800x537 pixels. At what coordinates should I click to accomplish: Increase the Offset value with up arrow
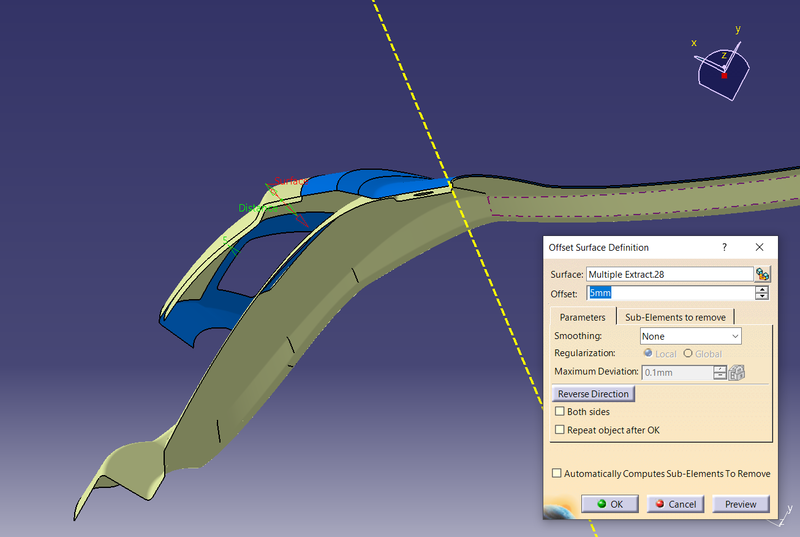click(x=762, y=289)
